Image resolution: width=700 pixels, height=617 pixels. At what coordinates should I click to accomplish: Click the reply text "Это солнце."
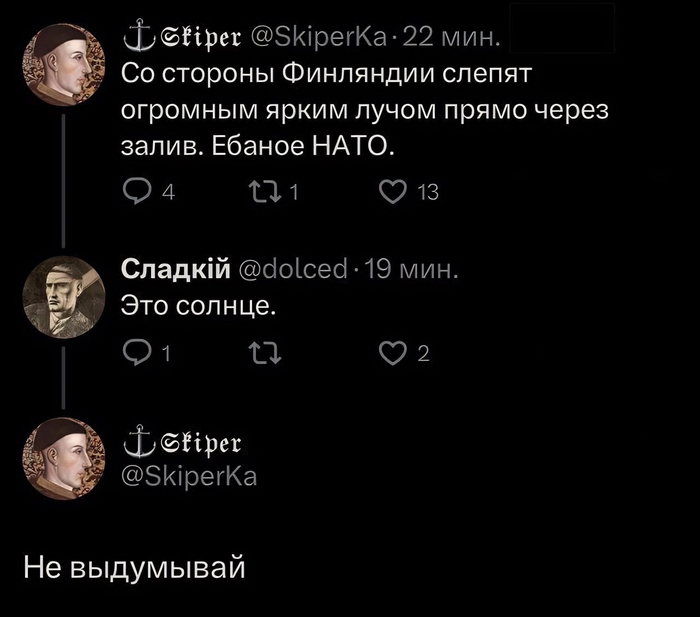point(196,304)
